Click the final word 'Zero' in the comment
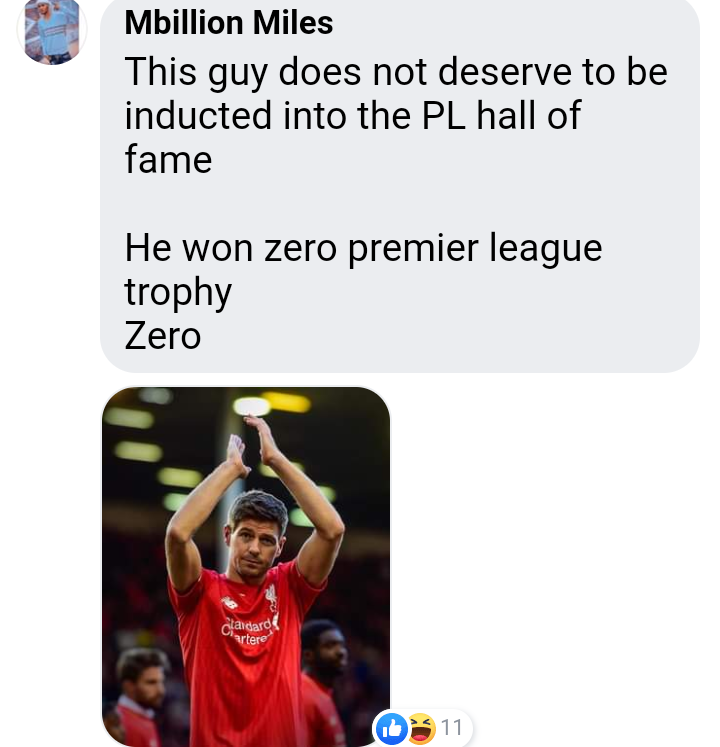This screenshot has width=720, height=747. (x=162, y=336)
